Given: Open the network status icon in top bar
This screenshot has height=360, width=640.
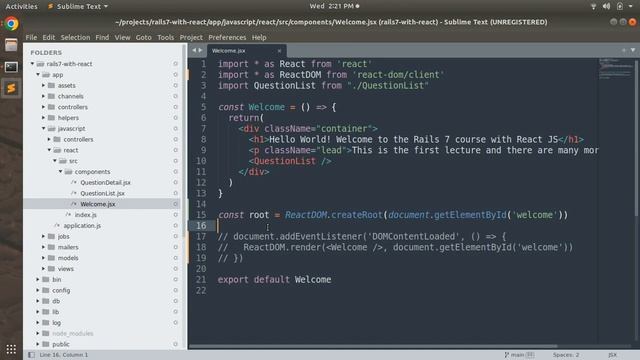Looking at the screenshot, I should pyautogui.click(x=593, y=6).
